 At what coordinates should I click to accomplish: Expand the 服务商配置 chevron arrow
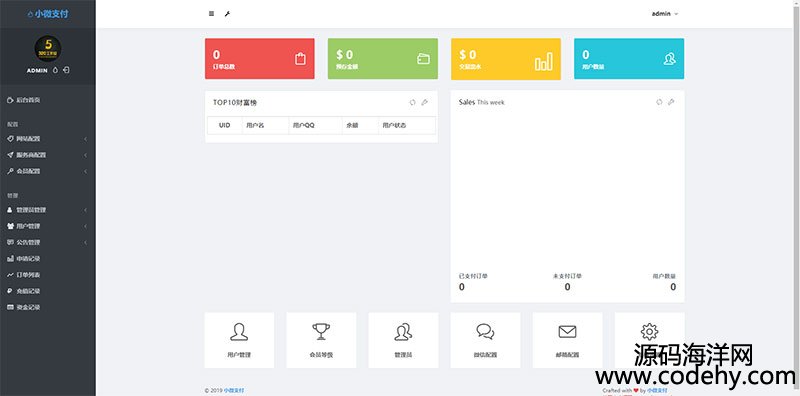[85, 155]
